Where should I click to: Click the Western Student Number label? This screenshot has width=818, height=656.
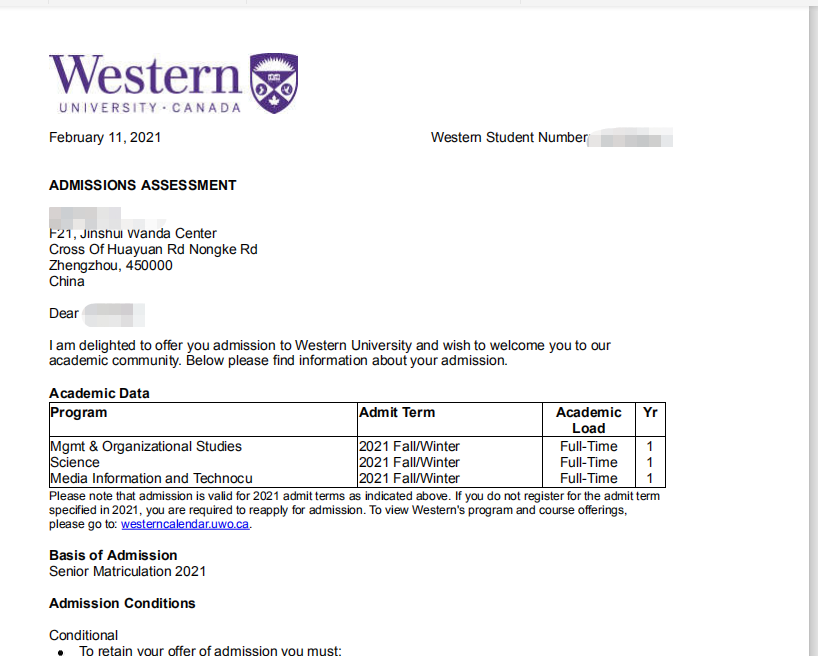click(x=509, y=137)
